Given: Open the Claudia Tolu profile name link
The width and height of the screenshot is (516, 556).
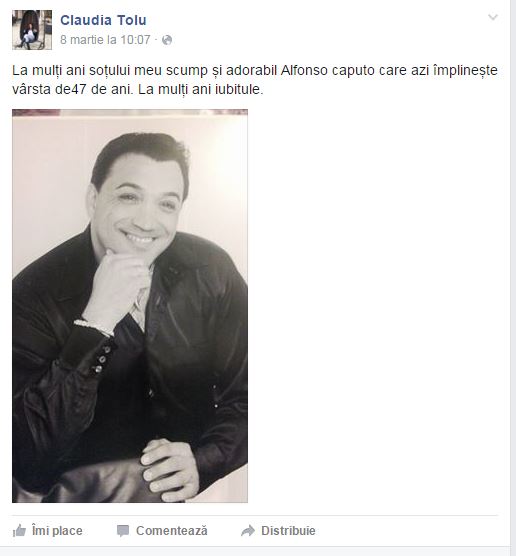Looking at the screenshot, I should pyautogui.click(x=103, y=20).
